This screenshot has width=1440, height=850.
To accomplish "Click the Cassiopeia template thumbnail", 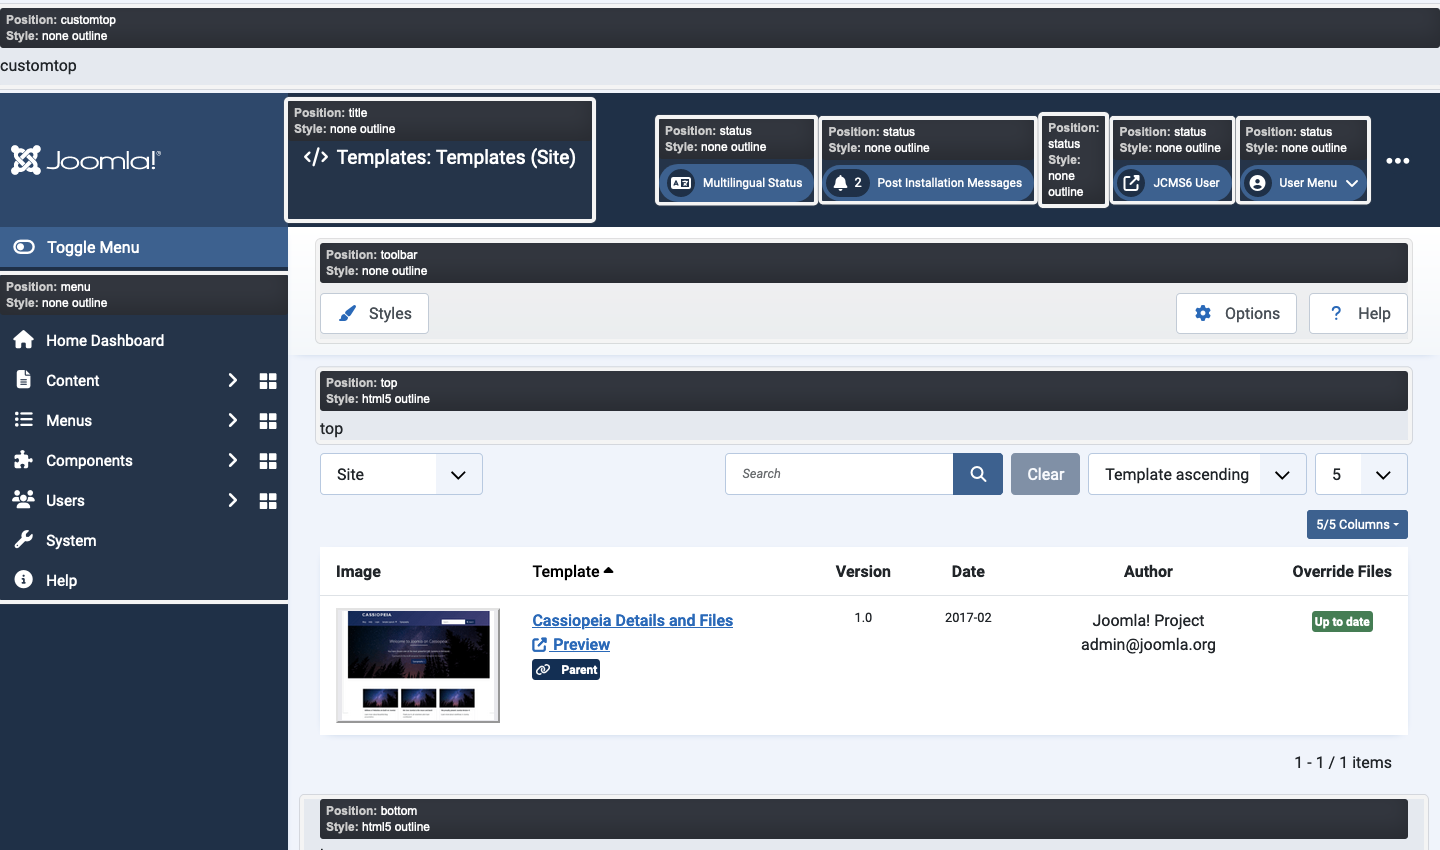I will [417, 666].
